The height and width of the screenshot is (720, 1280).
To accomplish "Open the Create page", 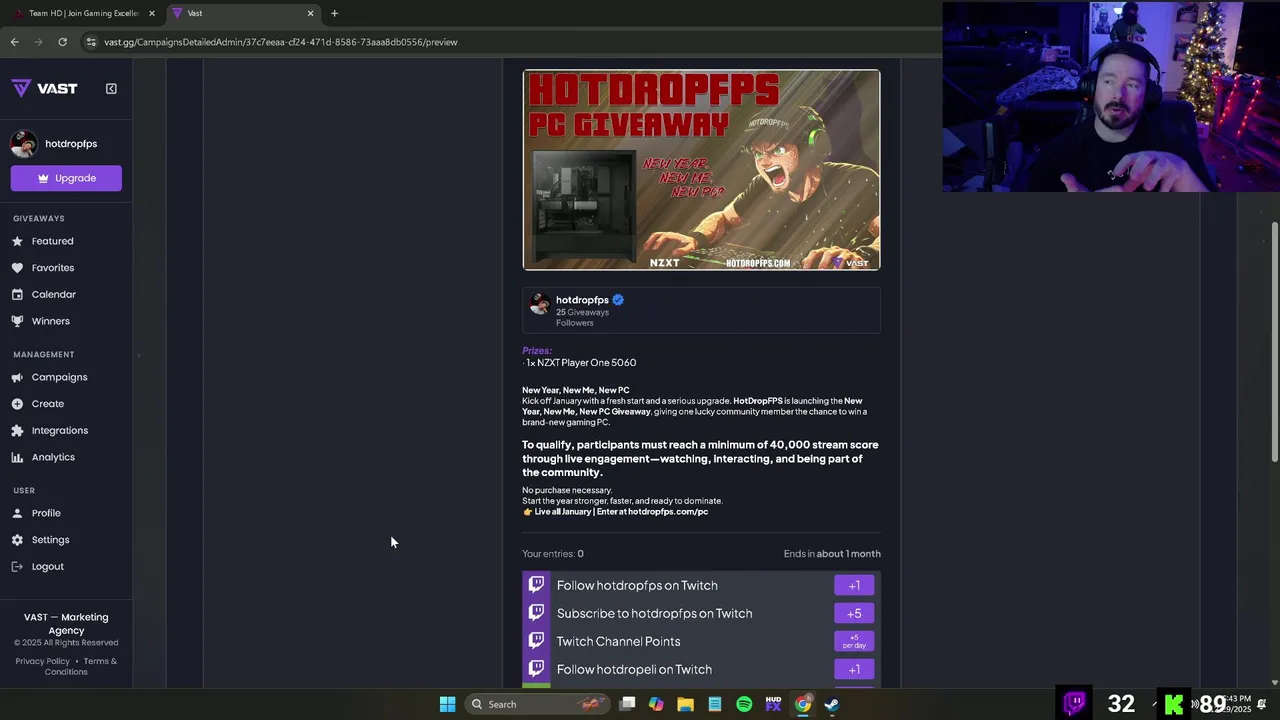I will coord(48,404).
